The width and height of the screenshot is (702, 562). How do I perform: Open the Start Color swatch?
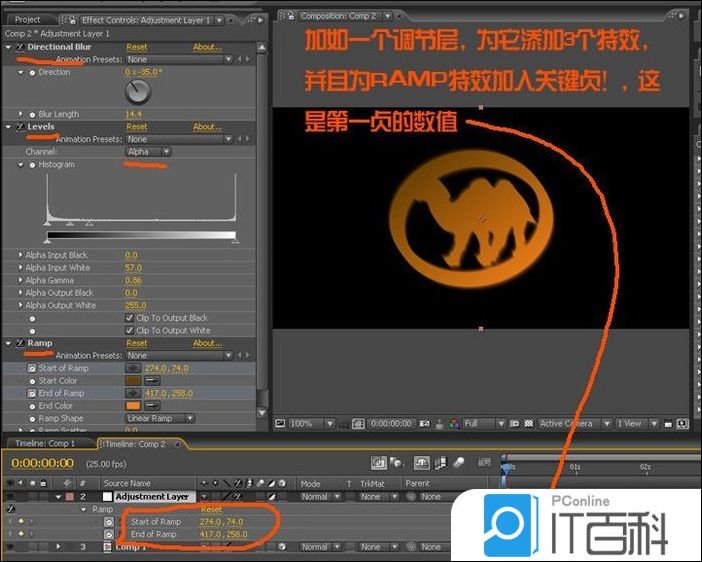(x=133, y=381)
